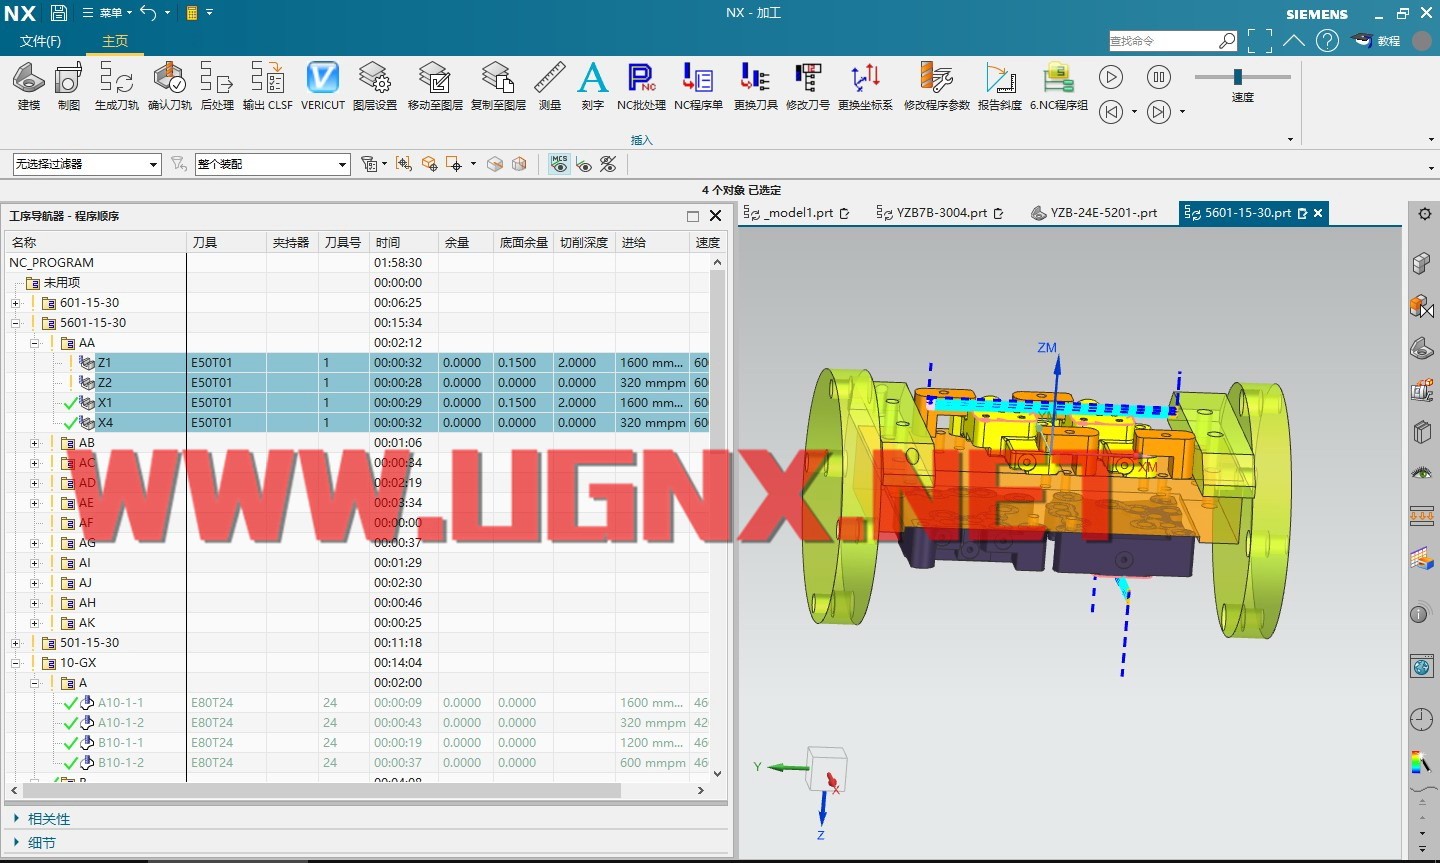Switch to the YZB7B-3004.prt tab
The image size is (1440, 863).
click(x=940, y=213)
